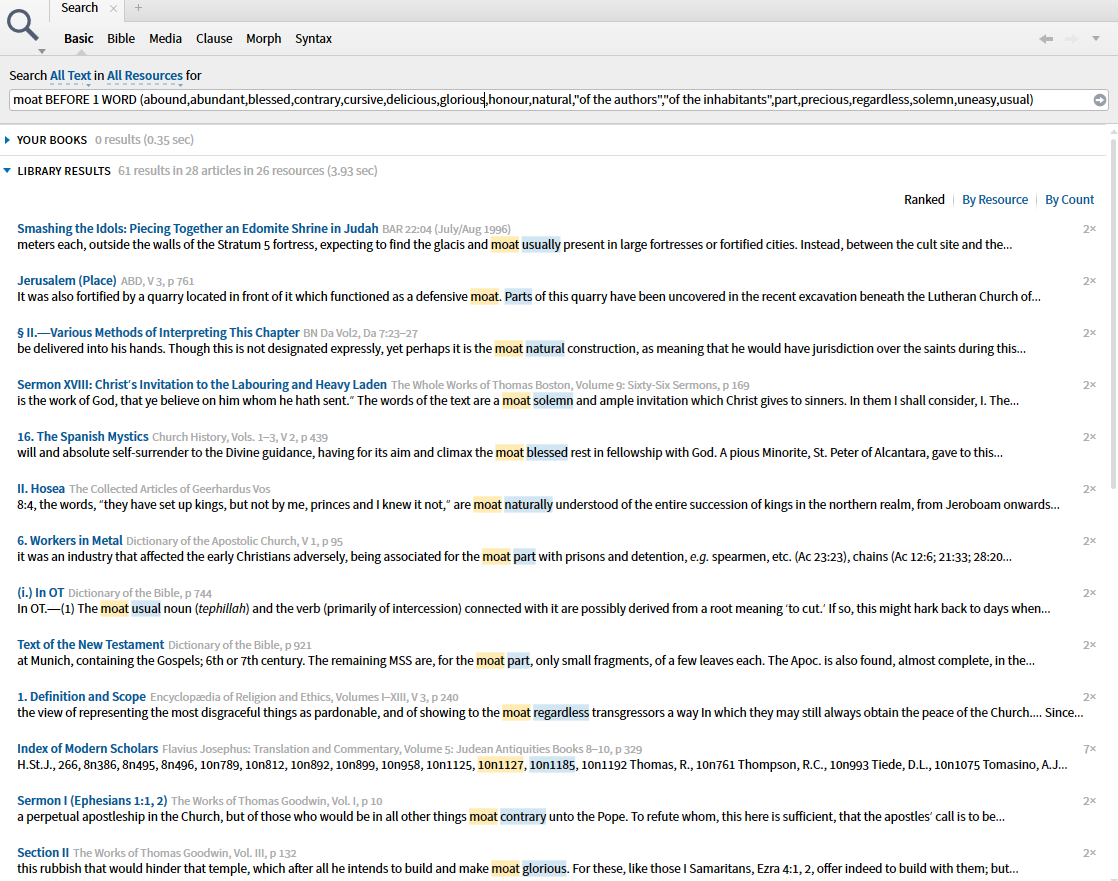The width and height of the screenshot is (1118, 881).
Task: Open the navigation history dropdown arrow
Action: pos(1096,38)
